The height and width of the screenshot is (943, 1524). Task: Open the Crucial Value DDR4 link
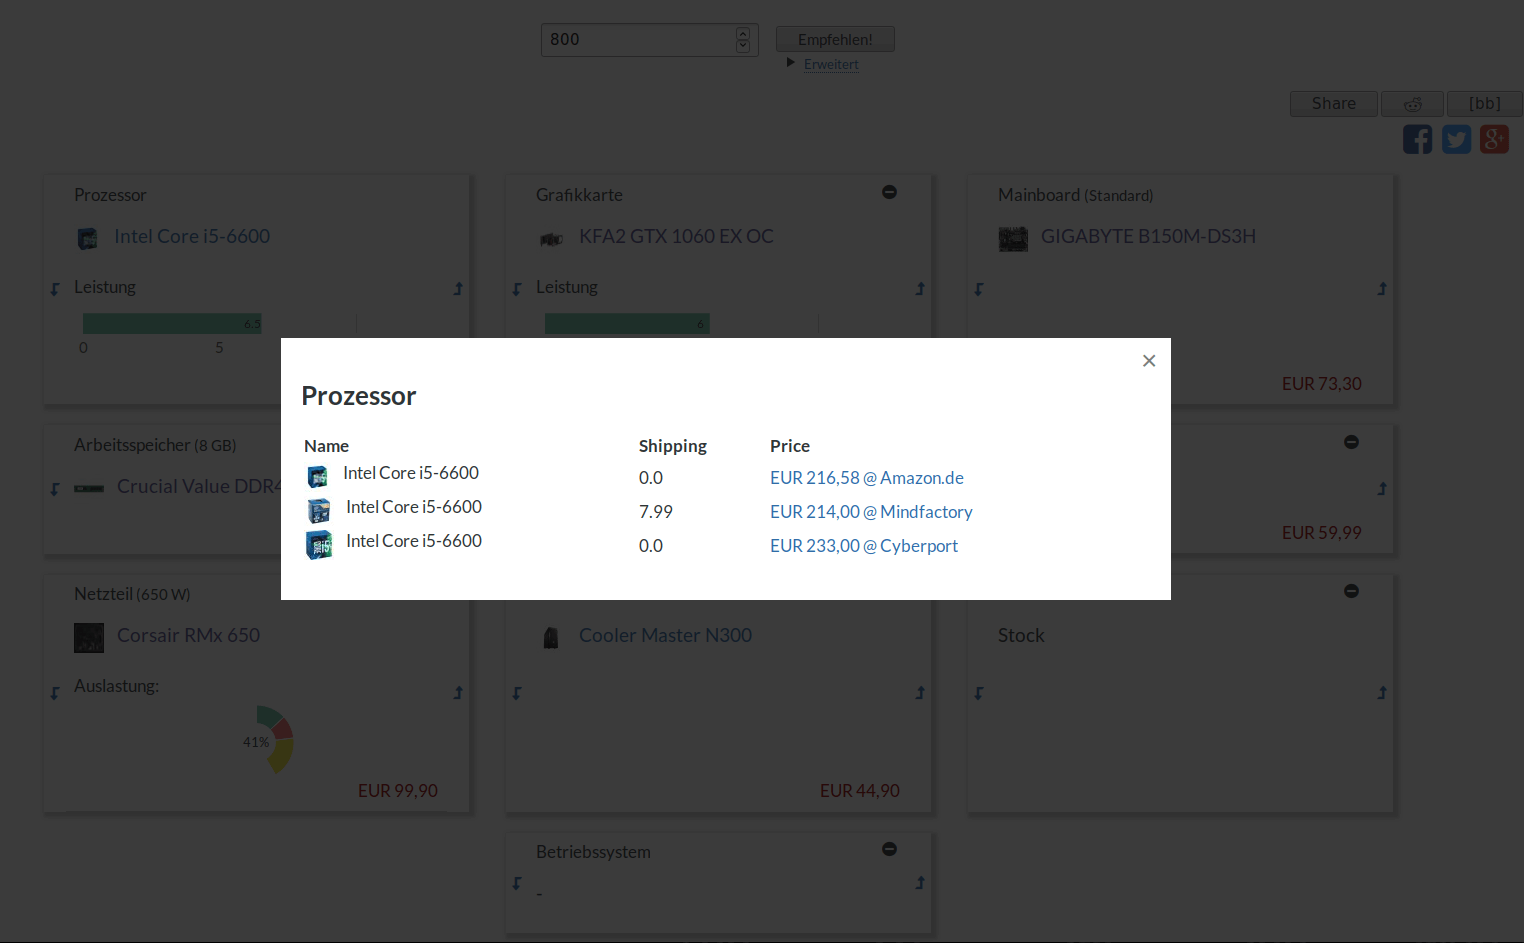[x=200, y=487]
